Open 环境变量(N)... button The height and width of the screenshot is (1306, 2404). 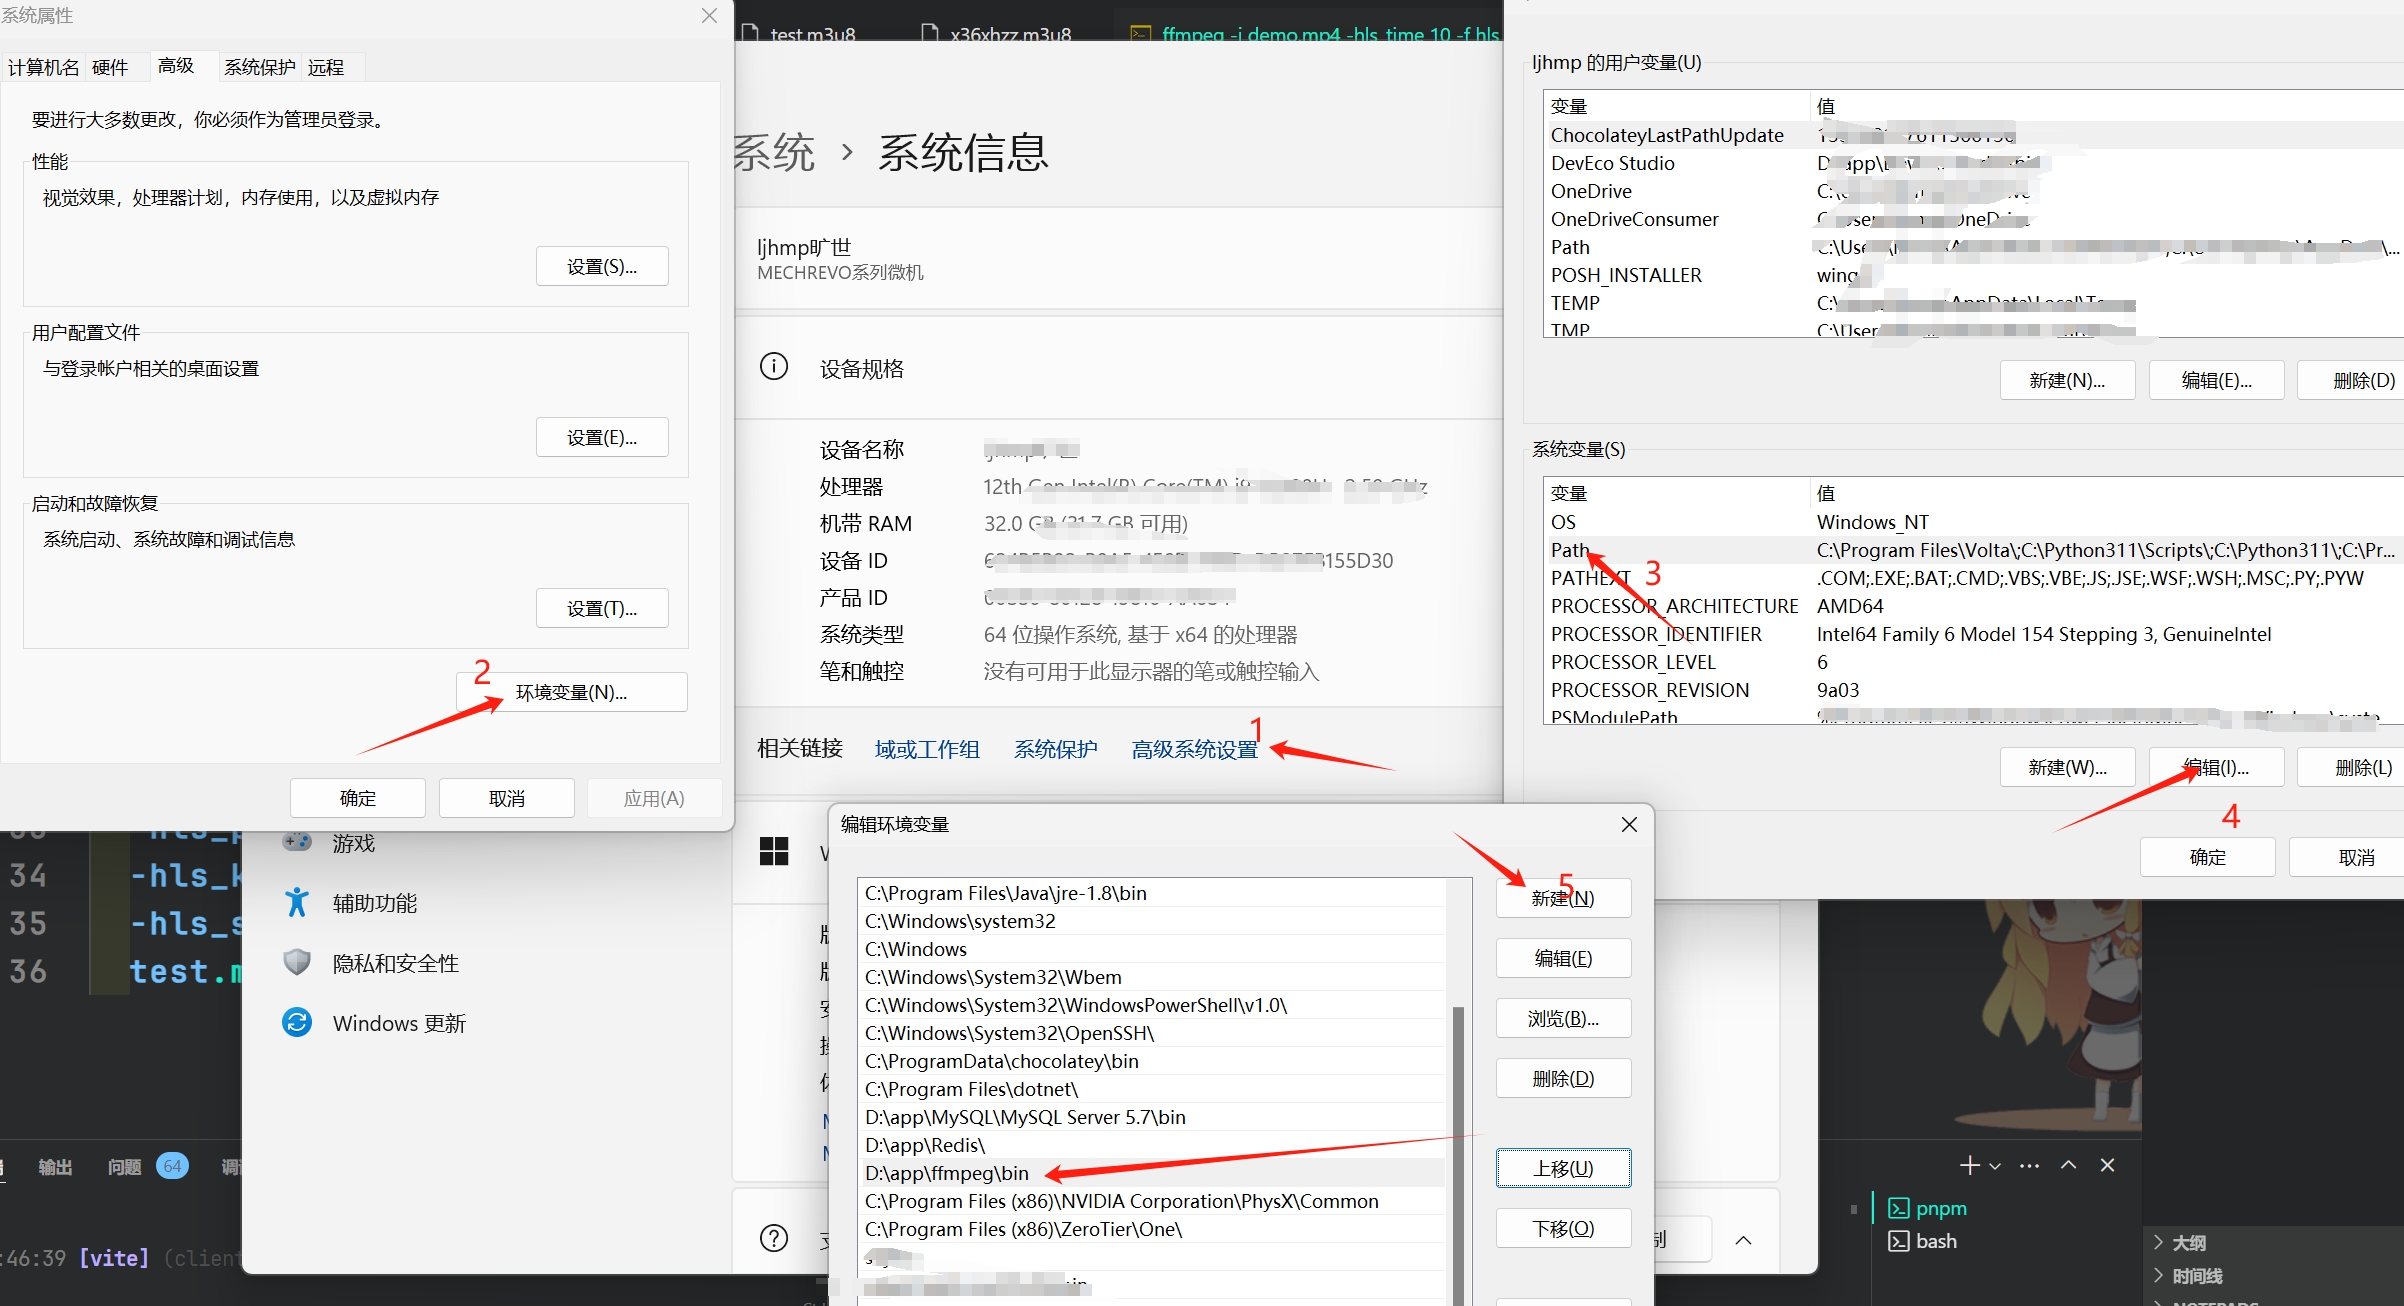coord(571,692)
